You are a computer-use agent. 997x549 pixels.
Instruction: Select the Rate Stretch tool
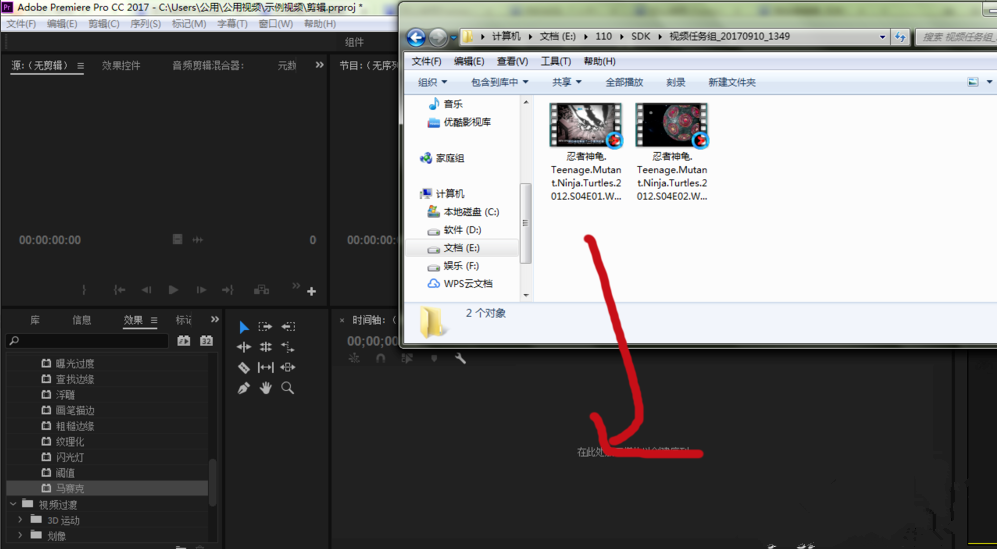(288, 347)
